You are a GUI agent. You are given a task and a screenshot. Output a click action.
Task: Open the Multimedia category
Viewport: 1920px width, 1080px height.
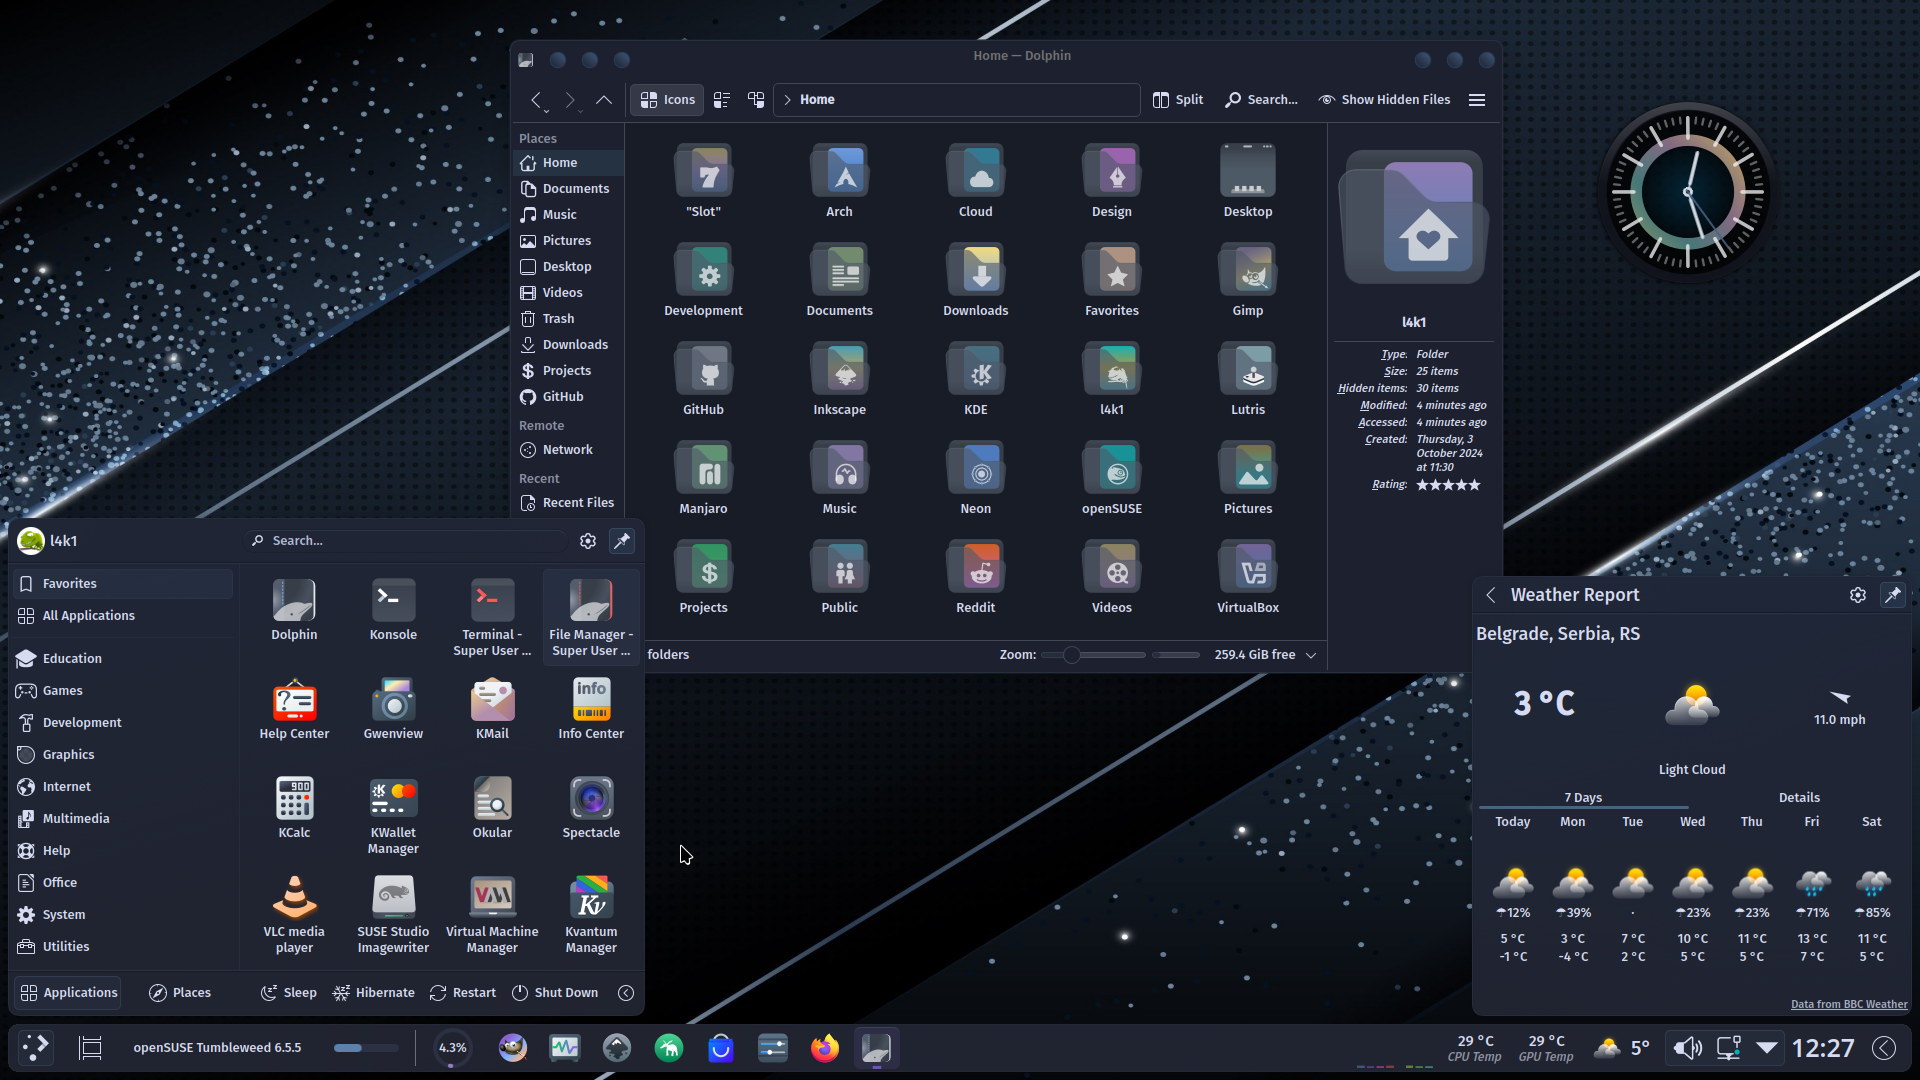[x=124, y=819]
